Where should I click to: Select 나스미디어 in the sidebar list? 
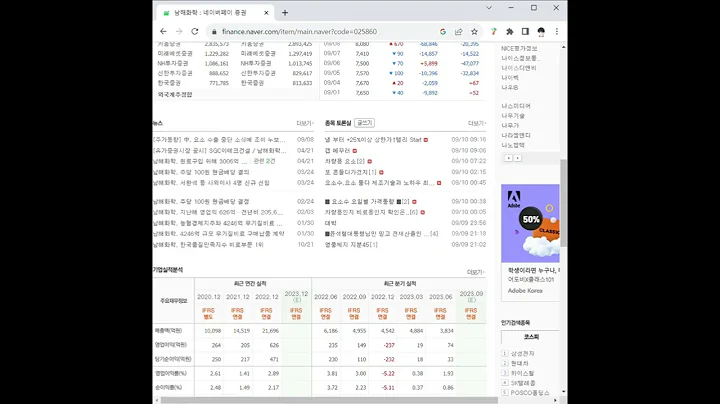coord(516,106)
